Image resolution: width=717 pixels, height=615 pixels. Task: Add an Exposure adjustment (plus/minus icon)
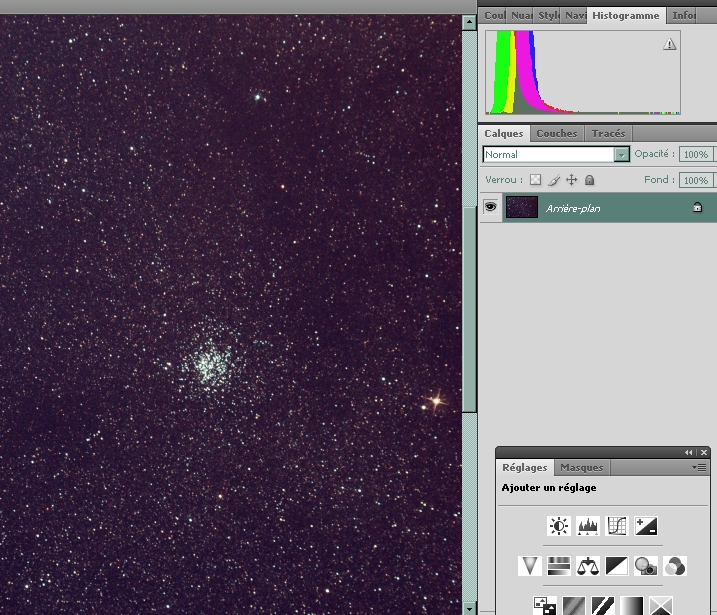pyautogui.click(x=646, y=526)
